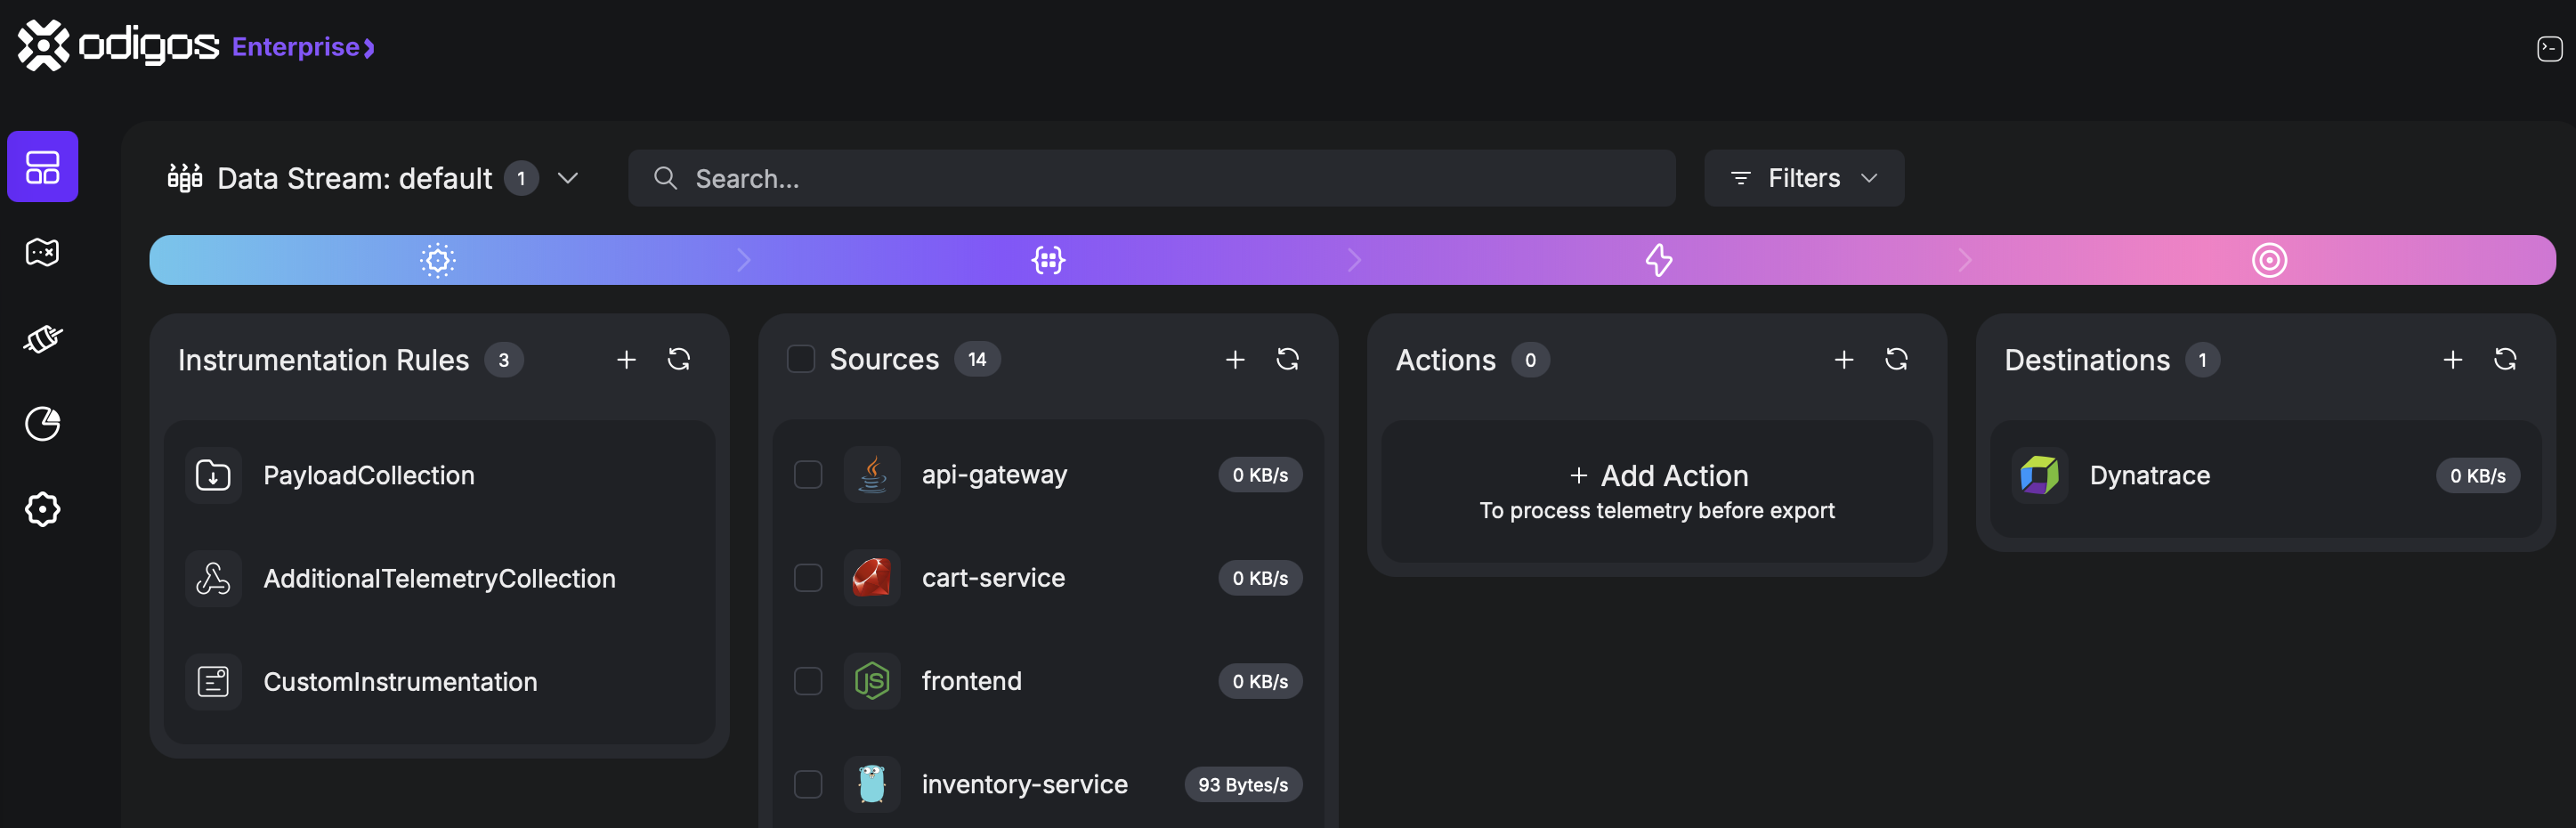Click Dynatrace 0 KB/s badge
The image size is (2576, 828).
pyautogui.click(x=2477, y=476)
